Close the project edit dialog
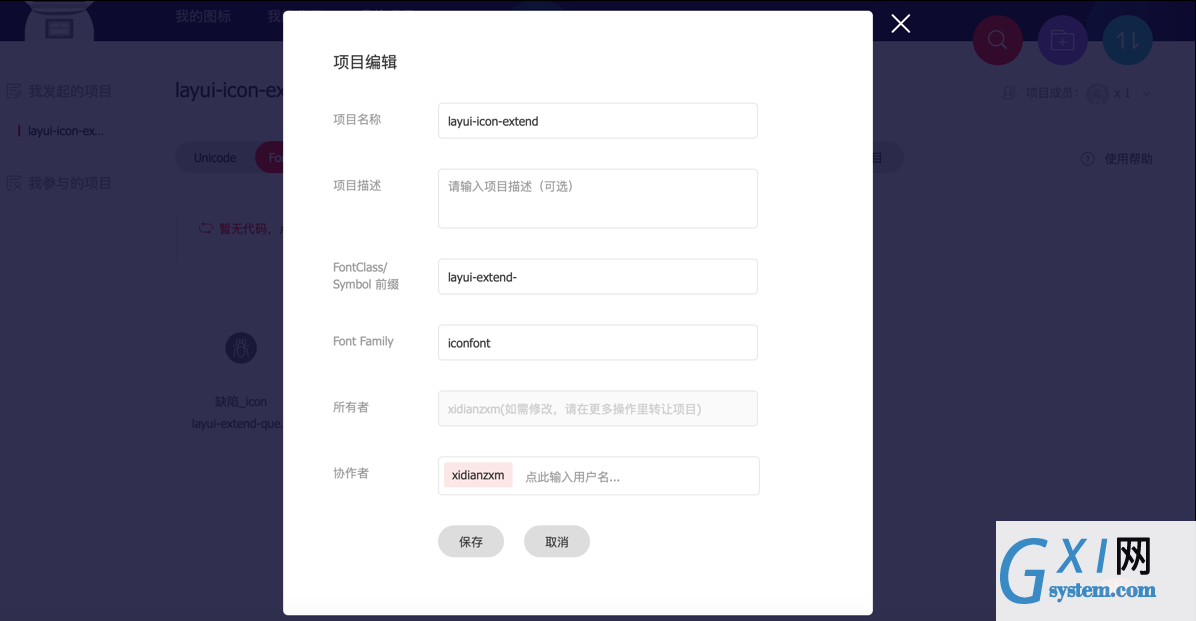The height and width of the screenshot is (621, 1196). [x=901, y=24]
